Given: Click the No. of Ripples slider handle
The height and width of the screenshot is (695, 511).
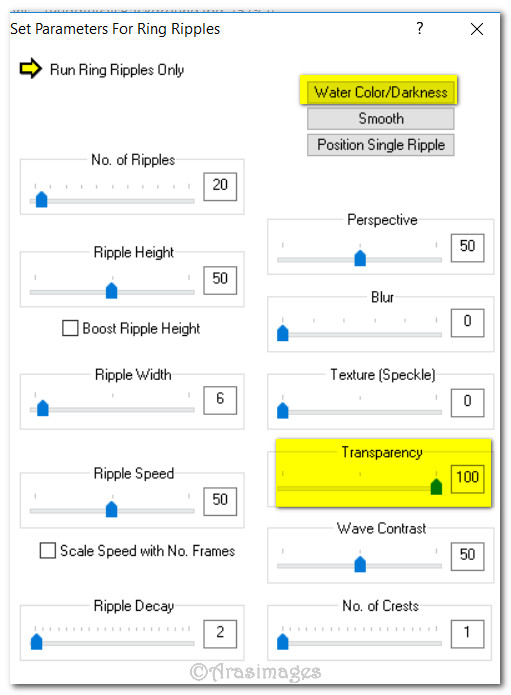Looking at the screenshot, I should coord(42,199).
